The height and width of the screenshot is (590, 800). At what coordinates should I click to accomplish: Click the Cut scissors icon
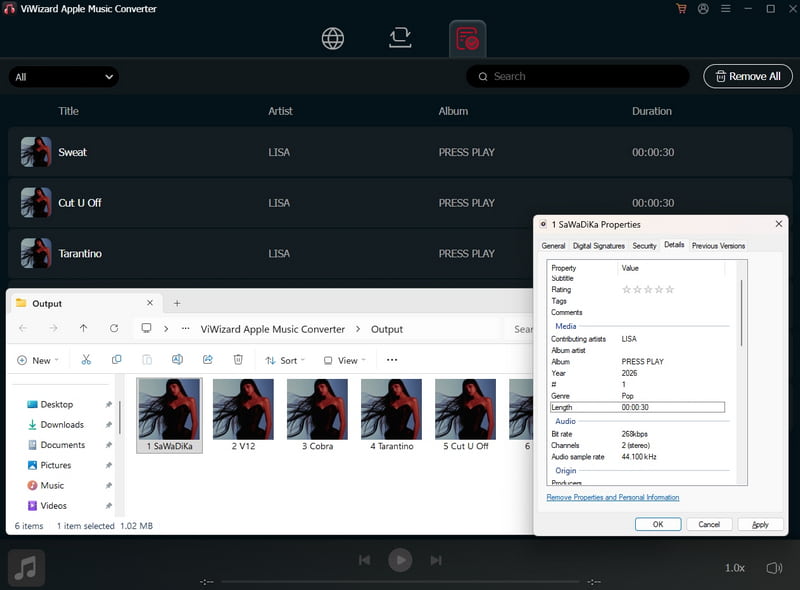[x=86, y=360]
